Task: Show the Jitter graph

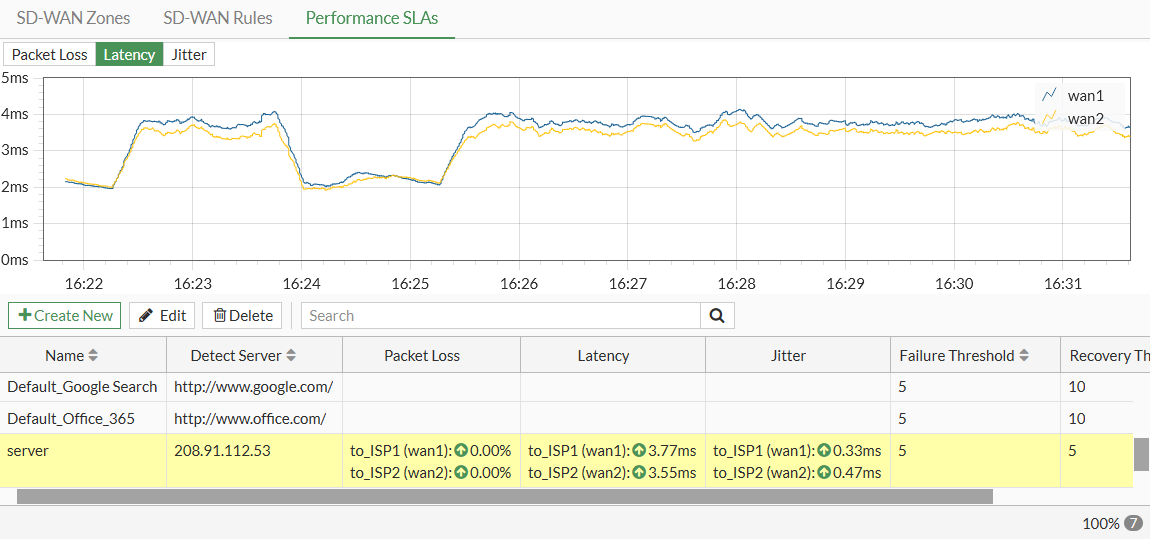Action: pyautogui.click(x=189, y=55)
